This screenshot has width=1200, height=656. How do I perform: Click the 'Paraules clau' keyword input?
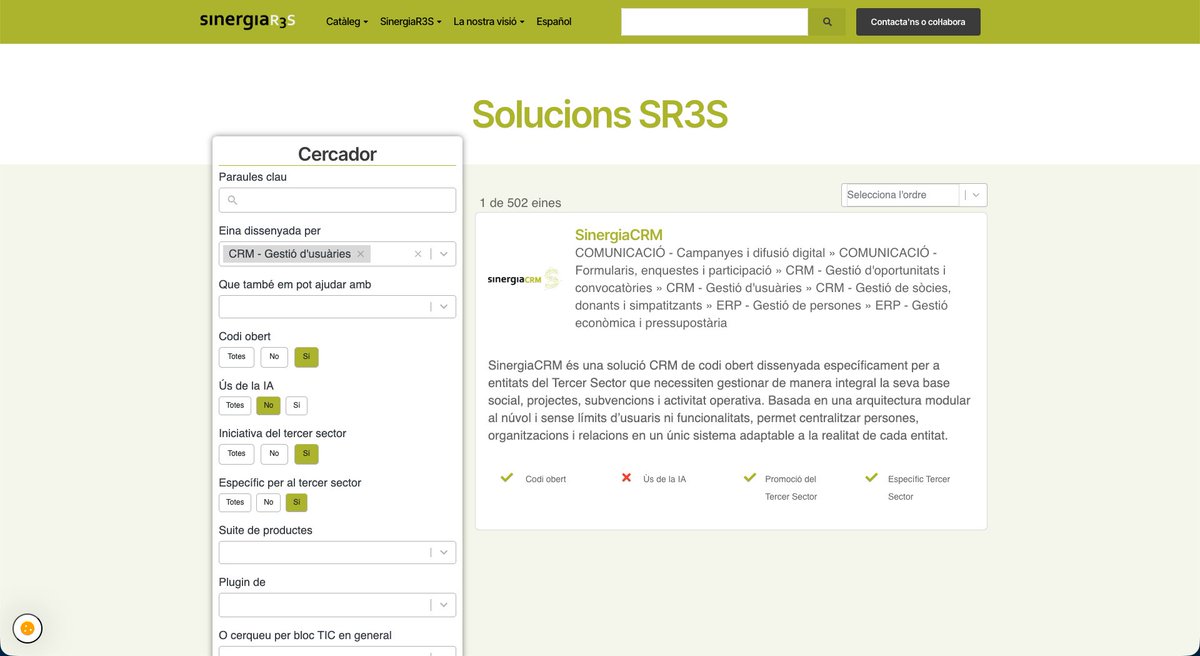click(337, 200)
